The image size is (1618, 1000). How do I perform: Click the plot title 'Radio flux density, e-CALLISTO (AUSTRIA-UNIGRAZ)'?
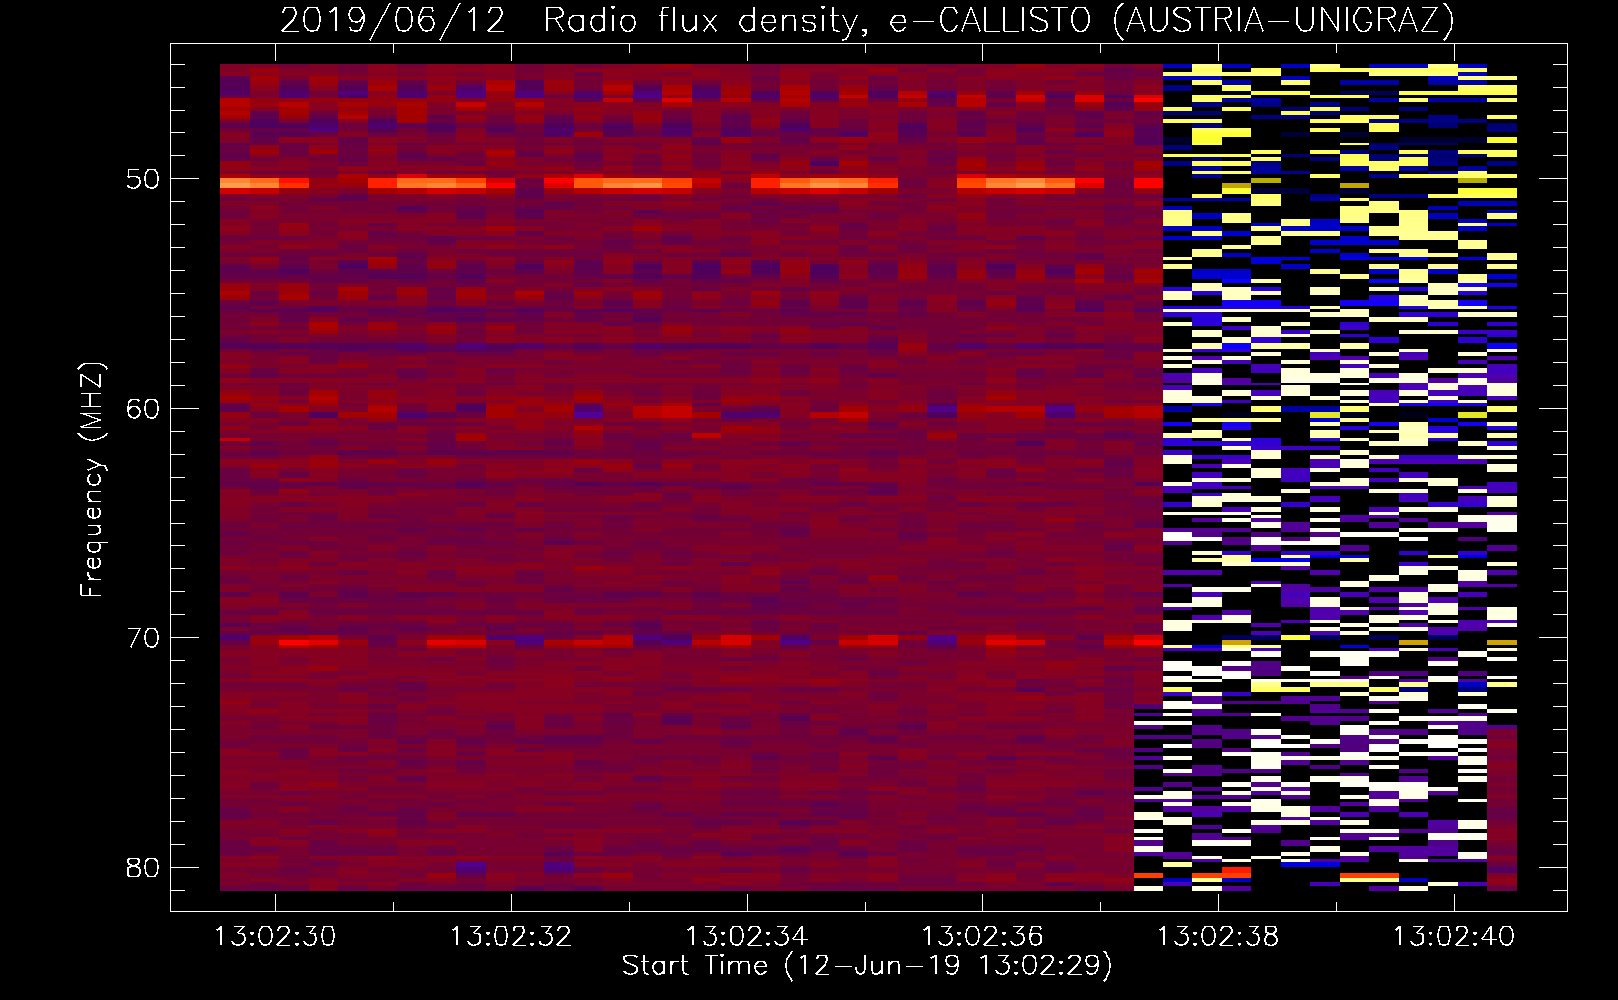[999, 20]
